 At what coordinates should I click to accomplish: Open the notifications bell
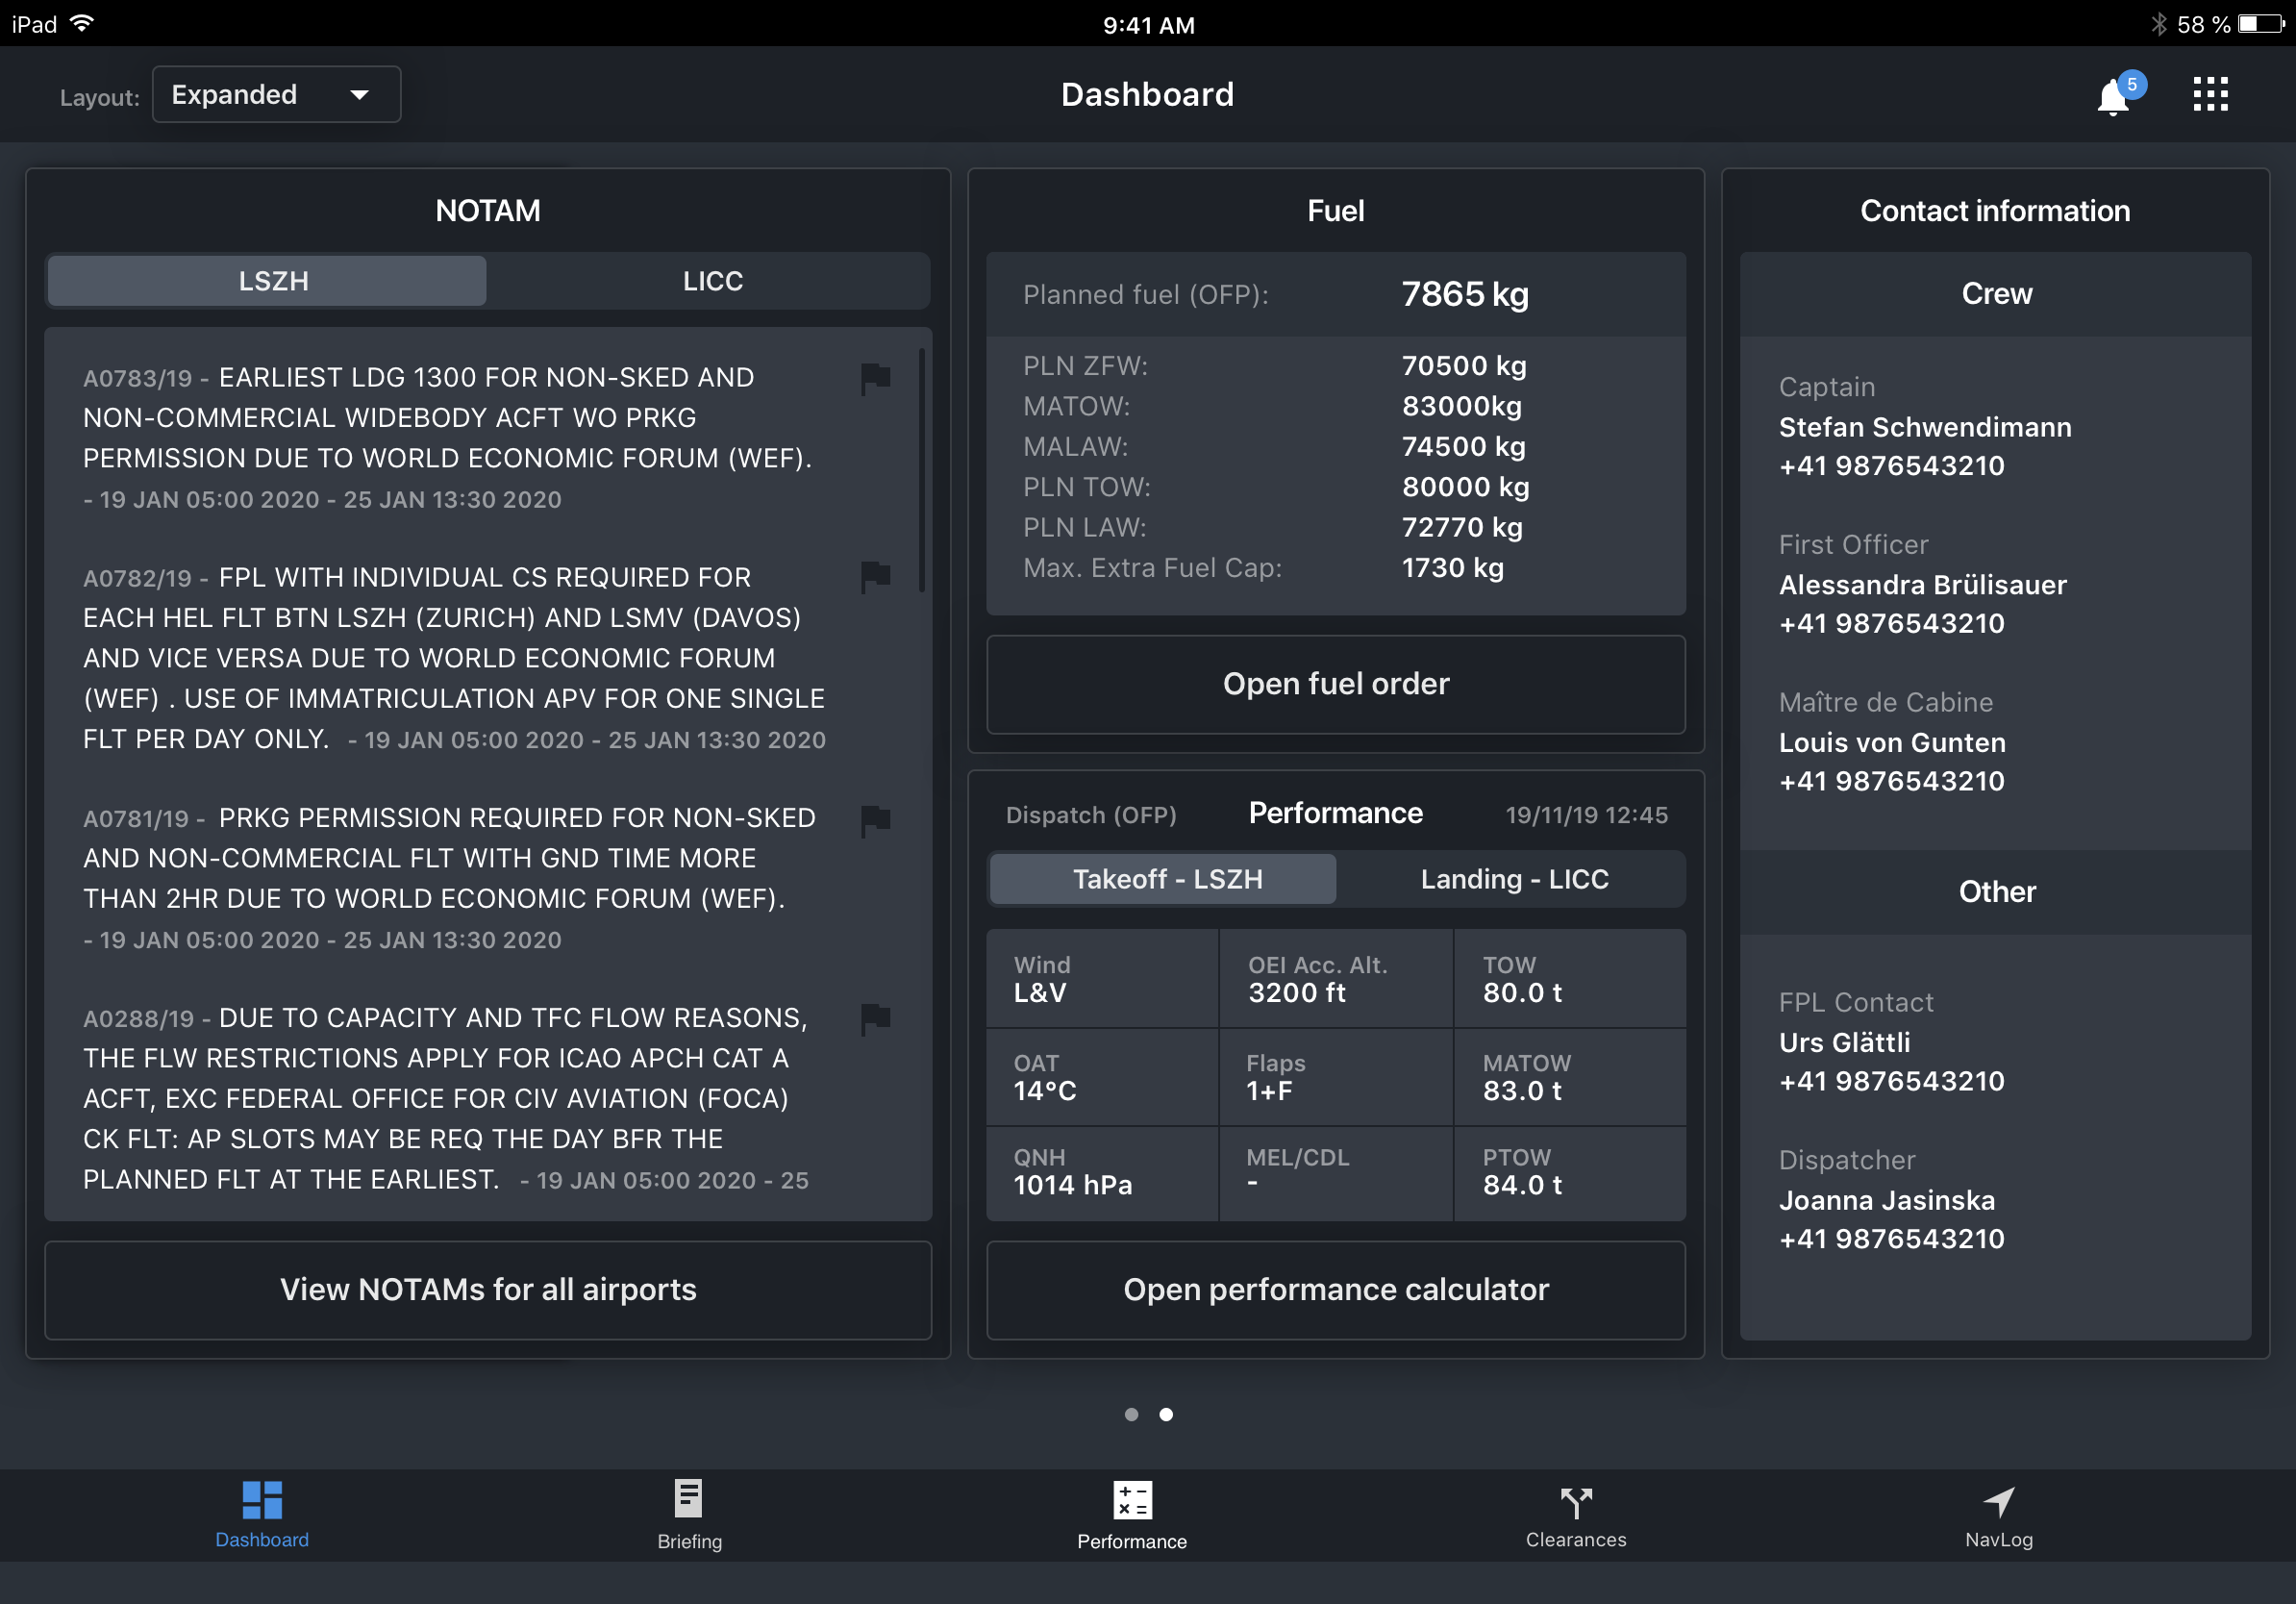tap(2112, 97)
